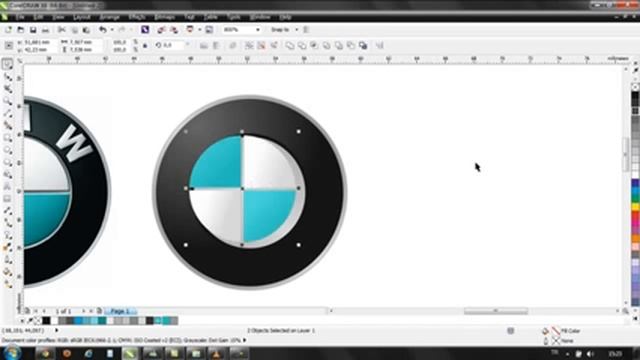Viewport: 640px width, 360px height.
Task: Expand the status bar coordinates arrow
Action: [x=57, y=330]
